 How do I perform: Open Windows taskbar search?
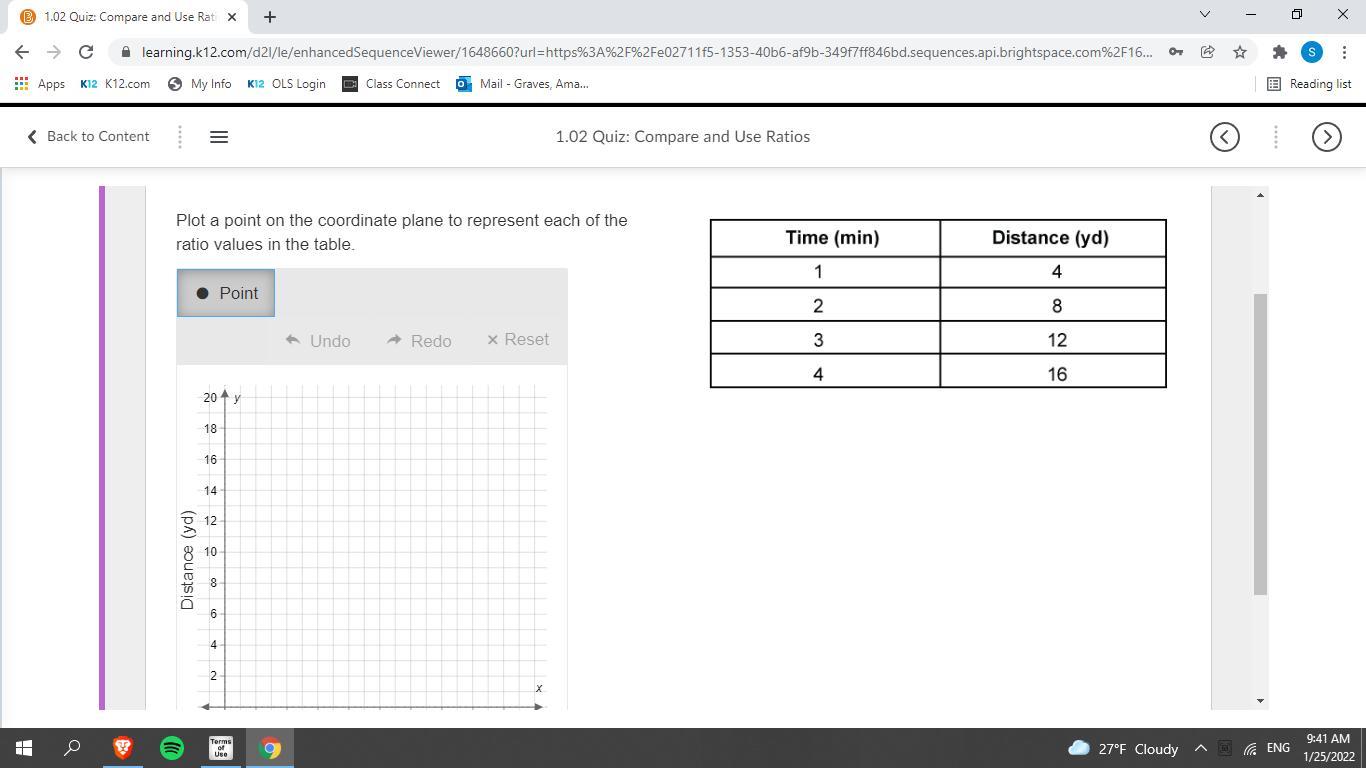tap(72, 748)
